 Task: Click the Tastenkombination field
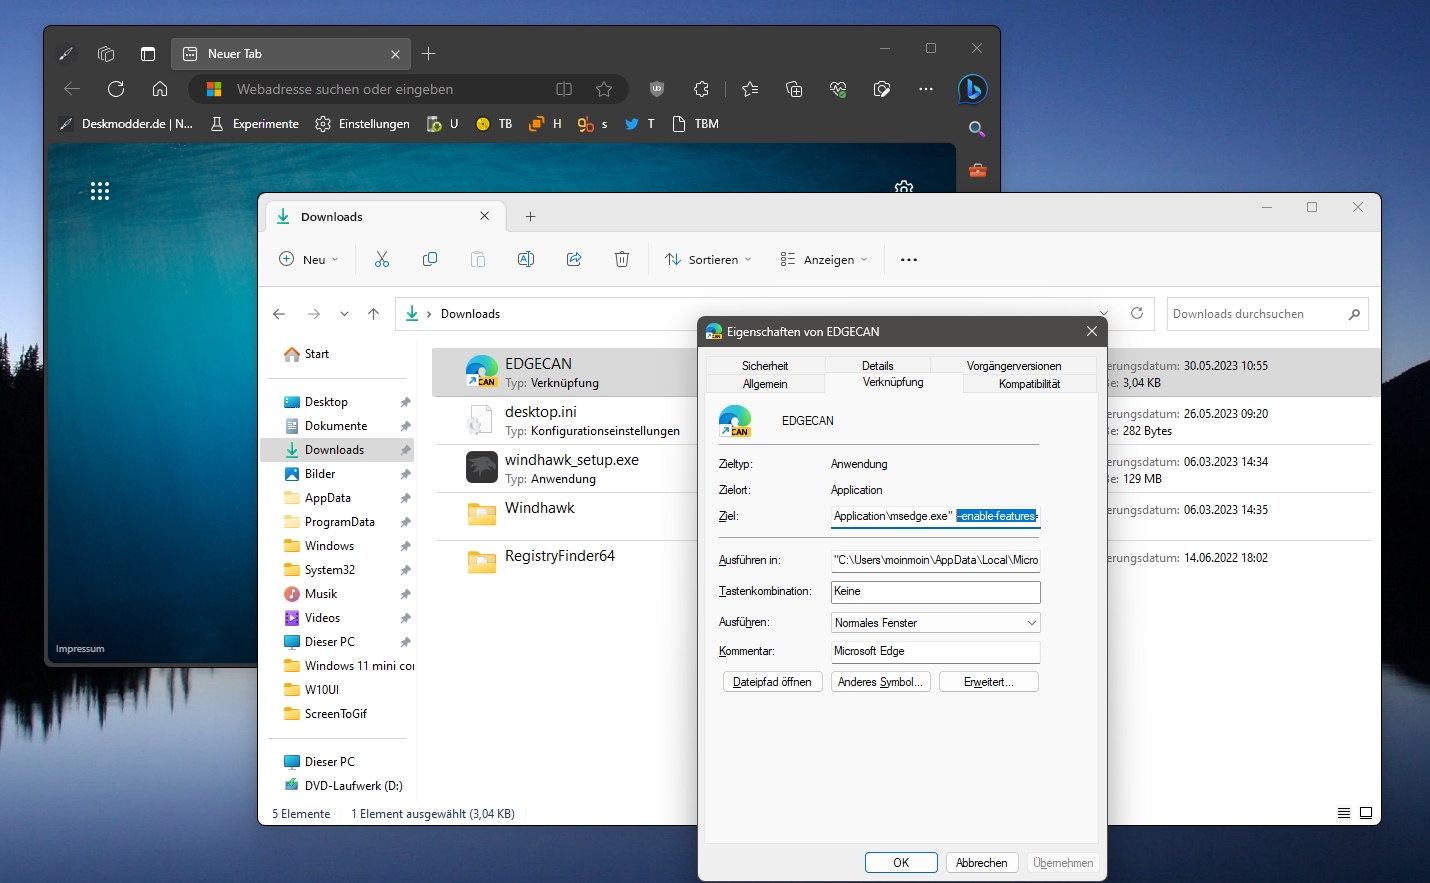tap(936, 591)
